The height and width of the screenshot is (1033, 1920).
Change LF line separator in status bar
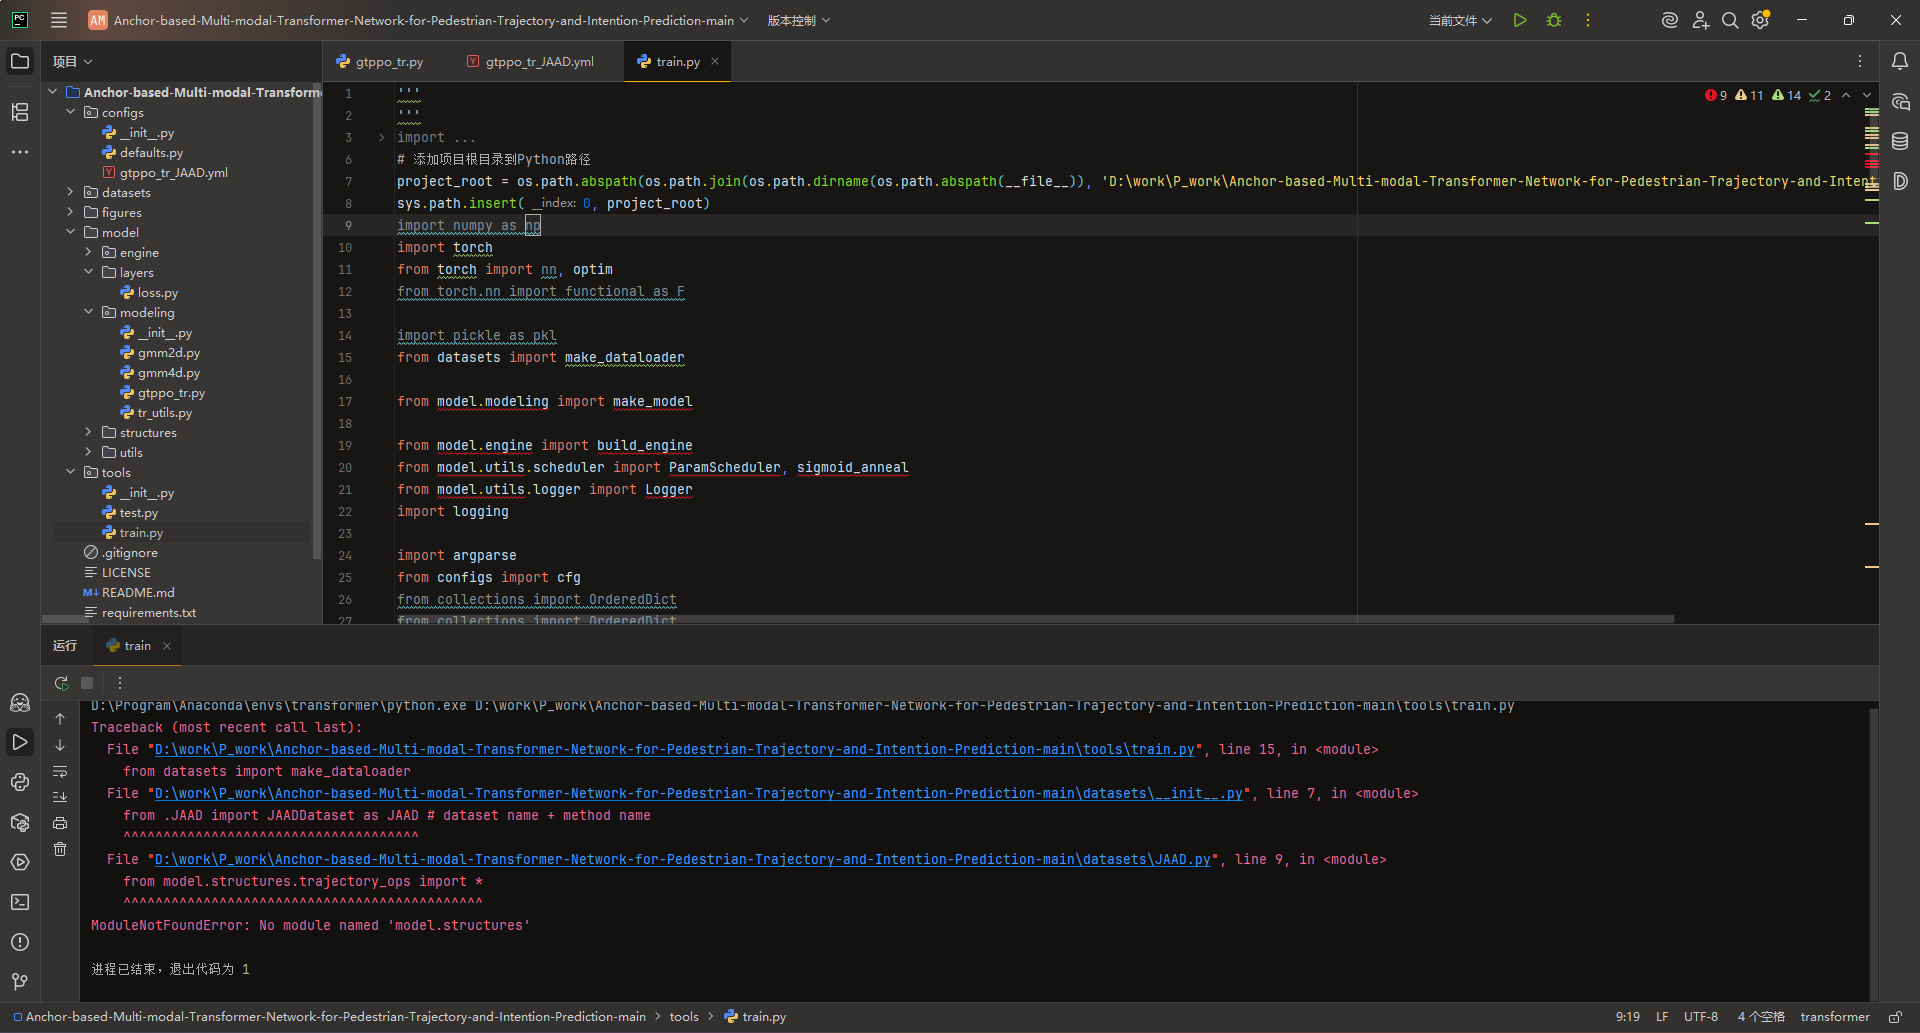[x=1662, y=1017]
